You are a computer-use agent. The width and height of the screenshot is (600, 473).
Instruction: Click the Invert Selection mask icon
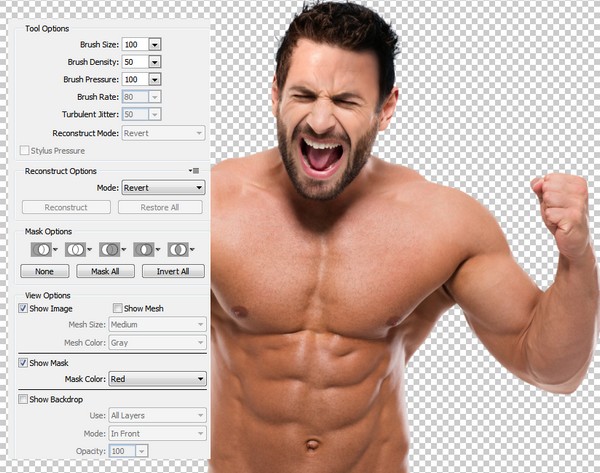177,249
